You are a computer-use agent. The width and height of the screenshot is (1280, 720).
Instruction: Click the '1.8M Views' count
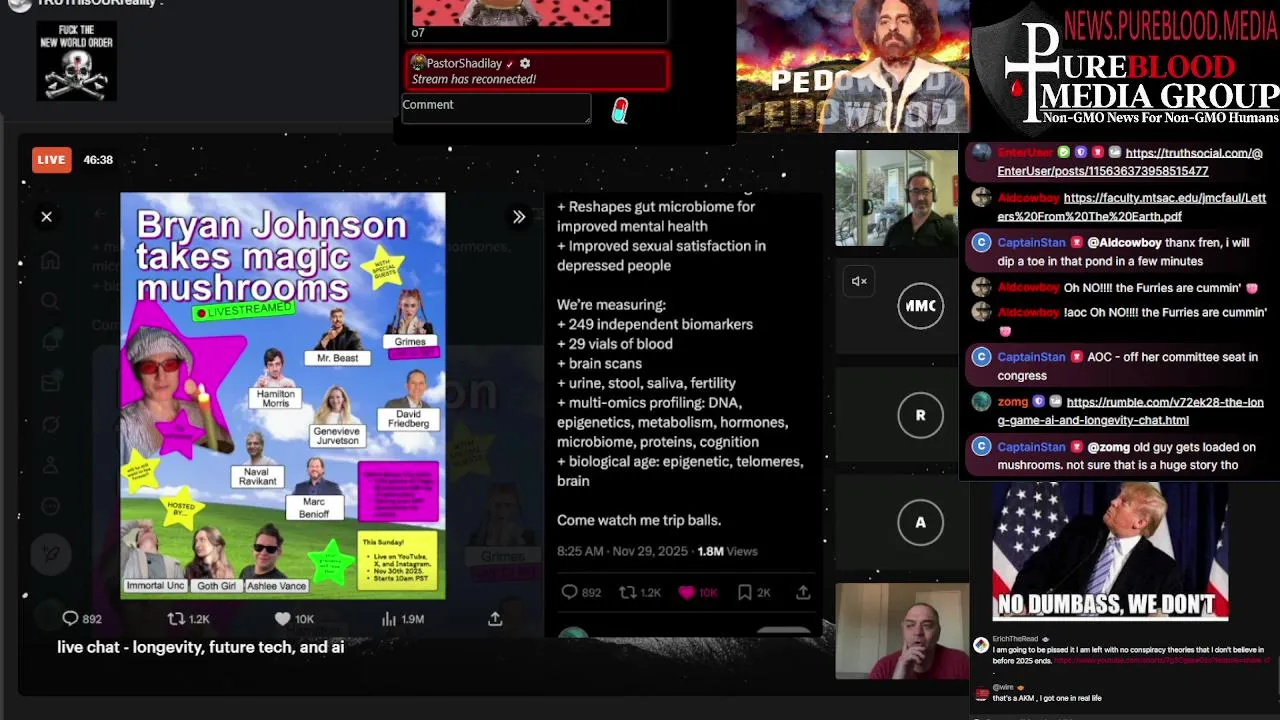[x=727, y=551]
